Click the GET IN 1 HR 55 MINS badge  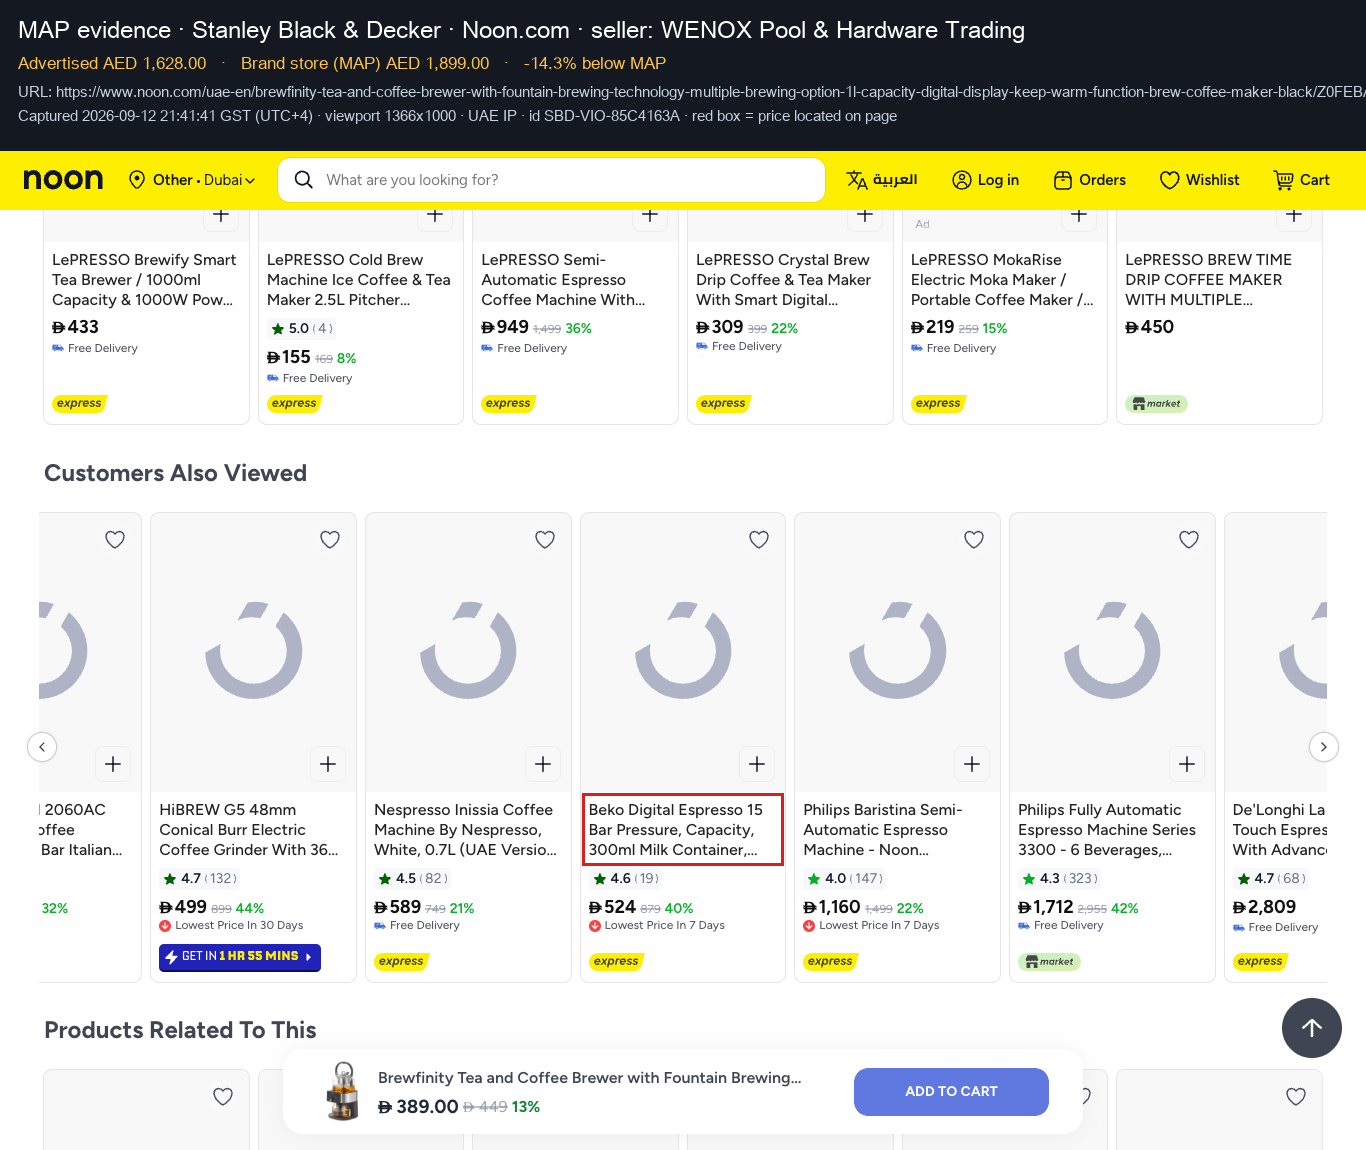(x=240, y=957)
